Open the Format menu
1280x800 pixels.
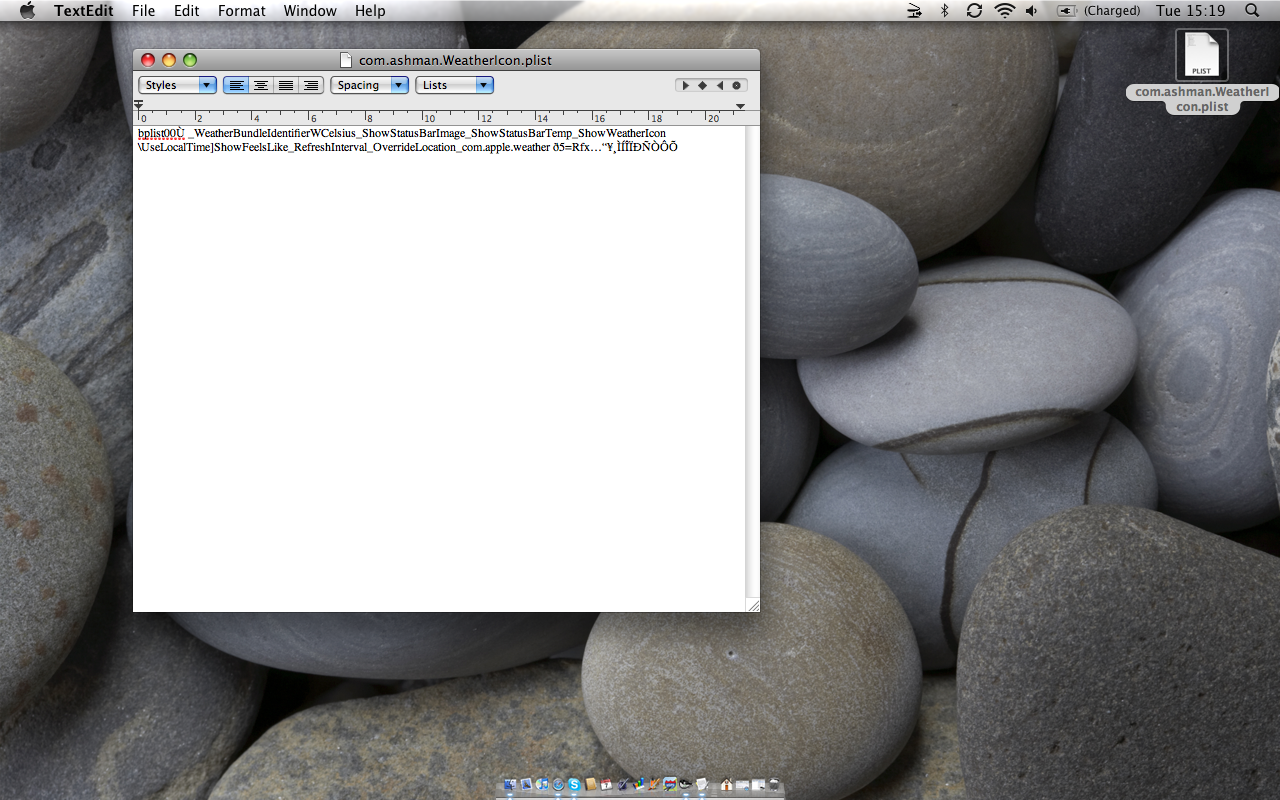[x=242, y=11]
